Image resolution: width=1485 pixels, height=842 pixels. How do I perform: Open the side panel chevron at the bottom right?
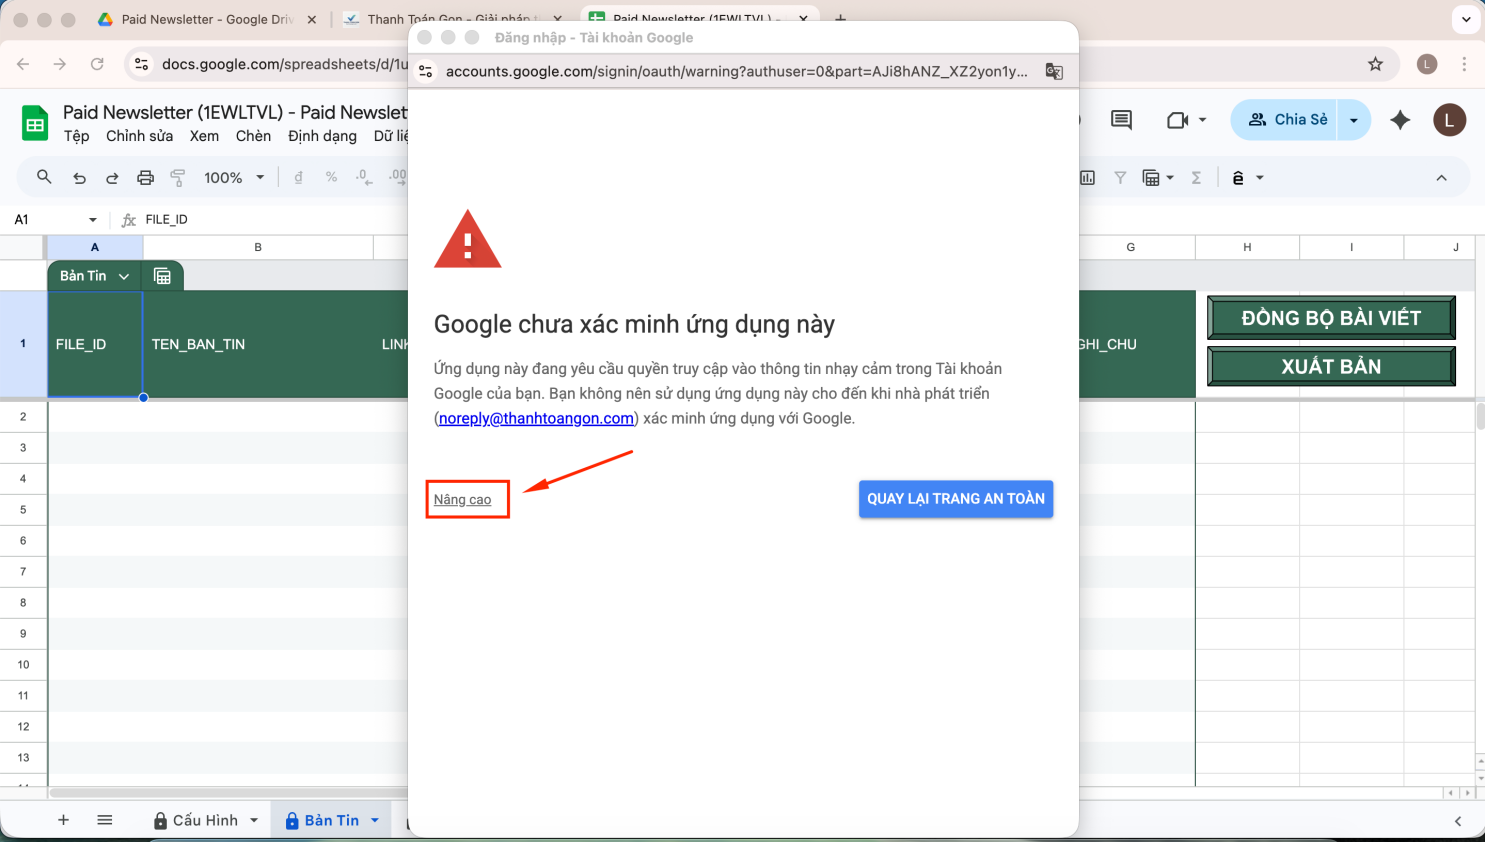[1458, 821]
